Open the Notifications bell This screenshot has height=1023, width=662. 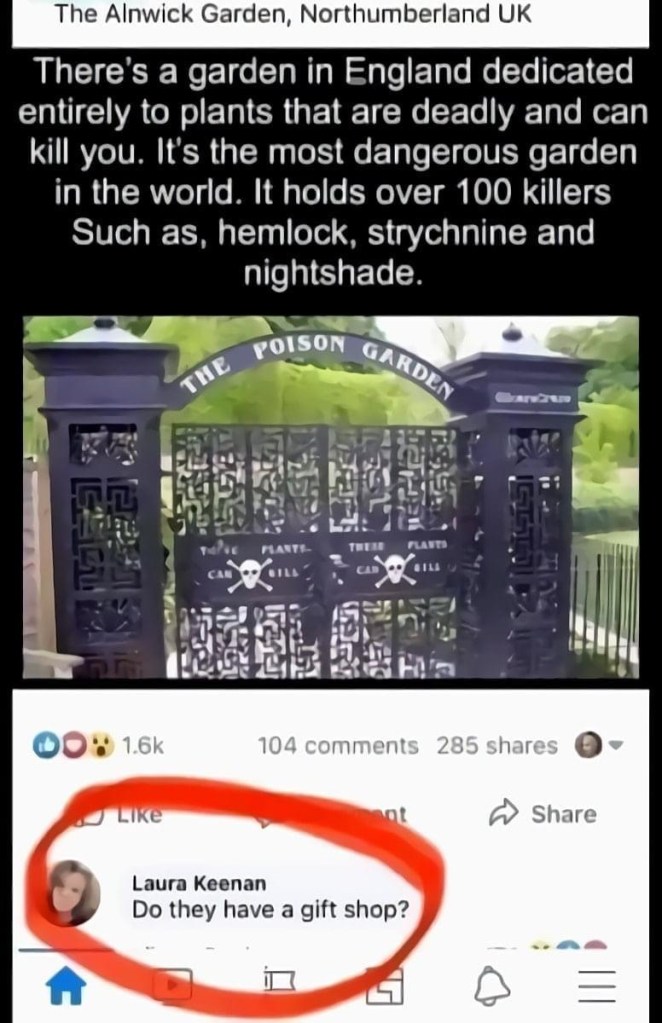(492, 985)
